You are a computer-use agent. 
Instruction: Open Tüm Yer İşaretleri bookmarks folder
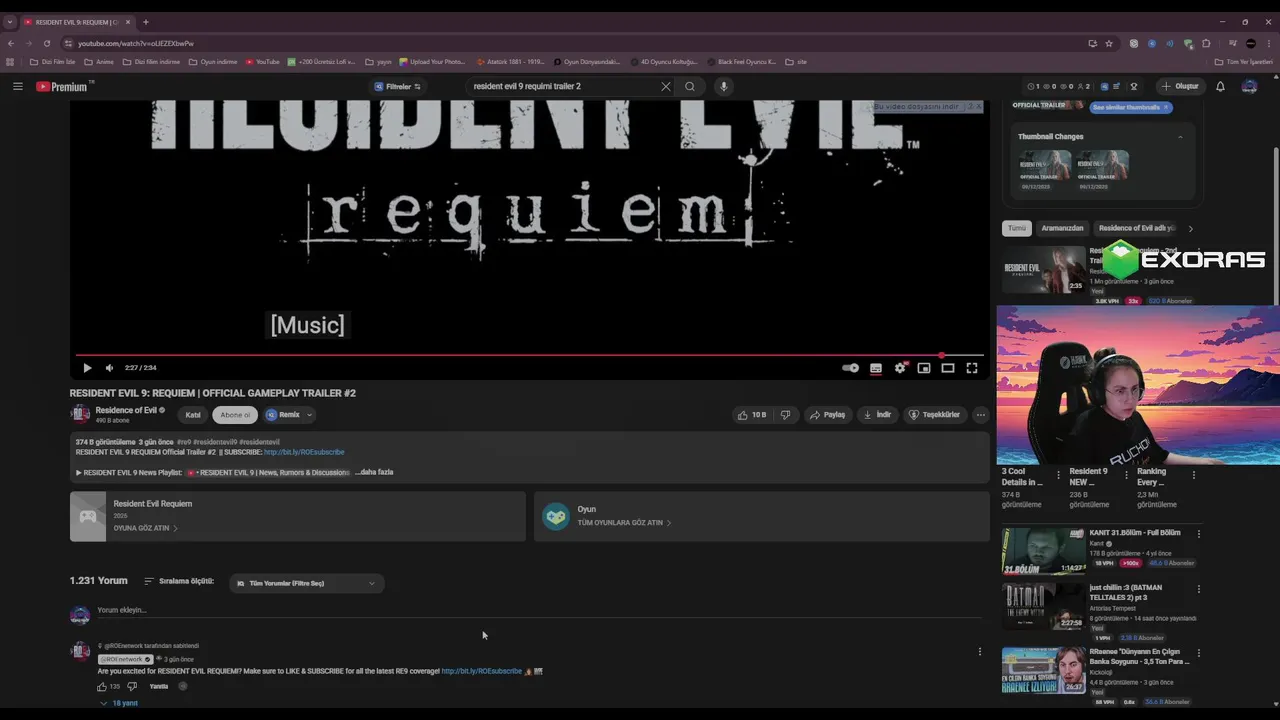[1244, 62]
